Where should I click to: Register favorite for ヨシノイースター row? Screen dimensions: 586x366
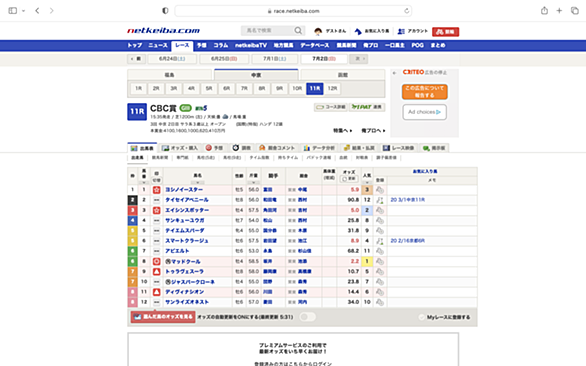click(x=380, y=190)
